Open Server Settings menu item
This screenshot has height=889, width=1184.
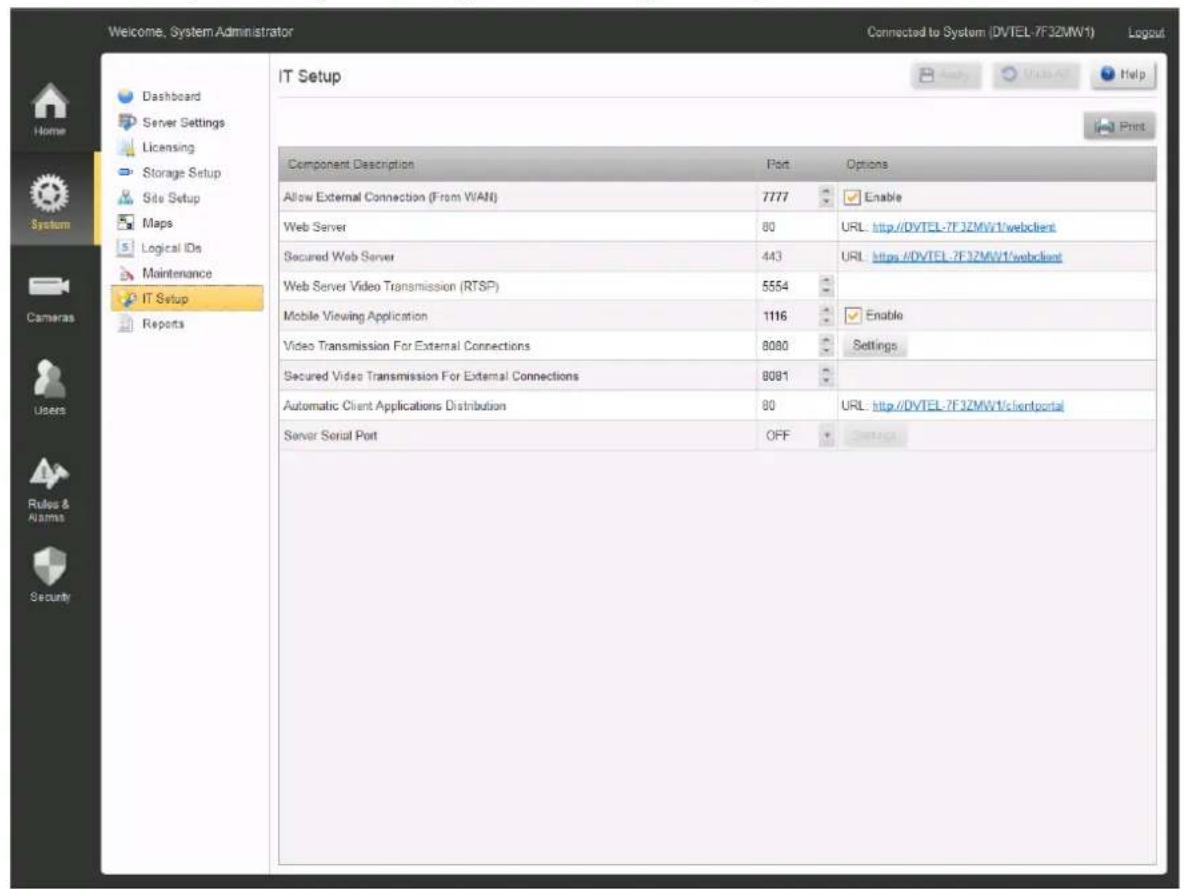pos(183,122)
